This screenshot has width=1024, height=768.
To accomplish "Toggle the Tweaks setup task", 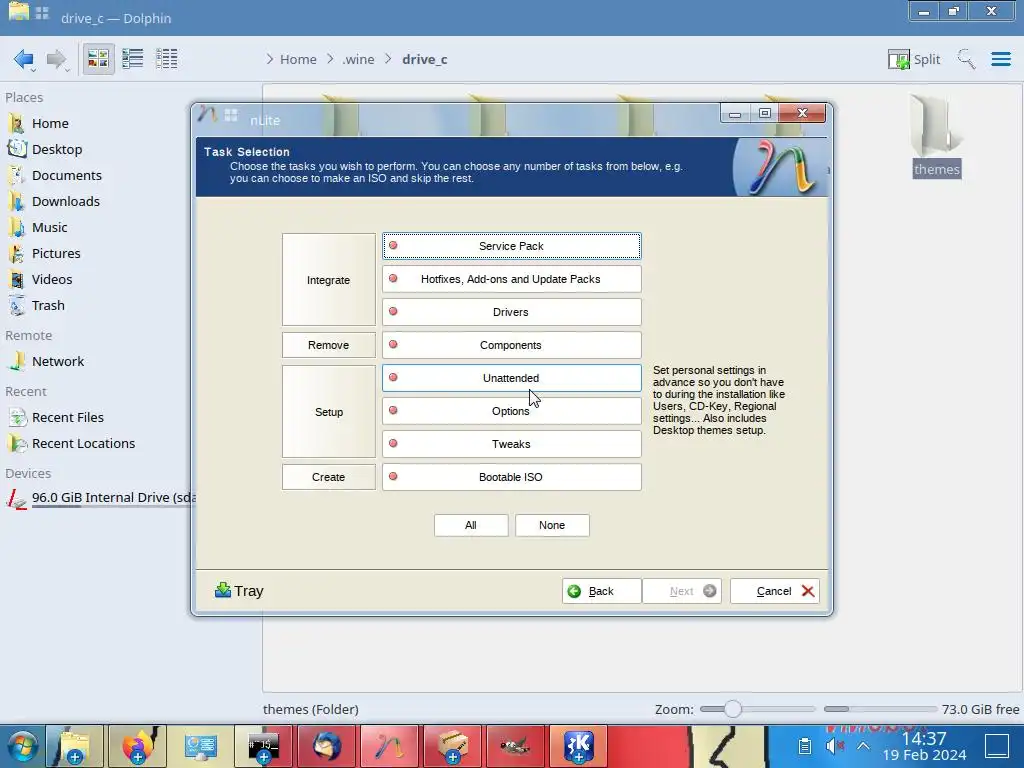I will pos(511,444).
